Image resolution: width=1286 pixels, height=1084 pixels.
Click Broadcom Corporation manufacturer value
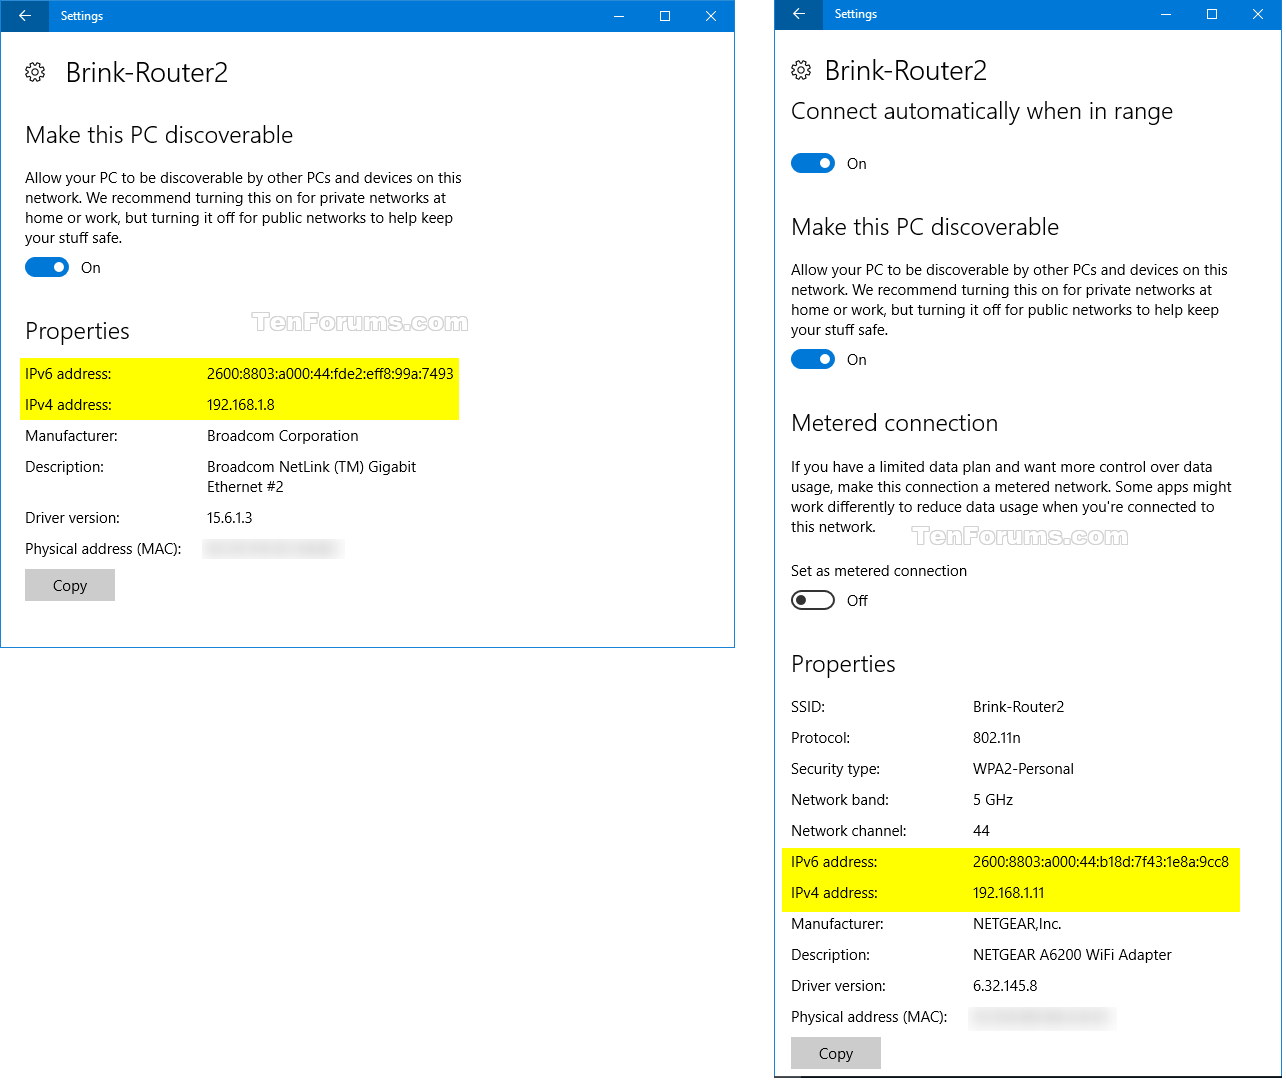(x=283, y=436)
